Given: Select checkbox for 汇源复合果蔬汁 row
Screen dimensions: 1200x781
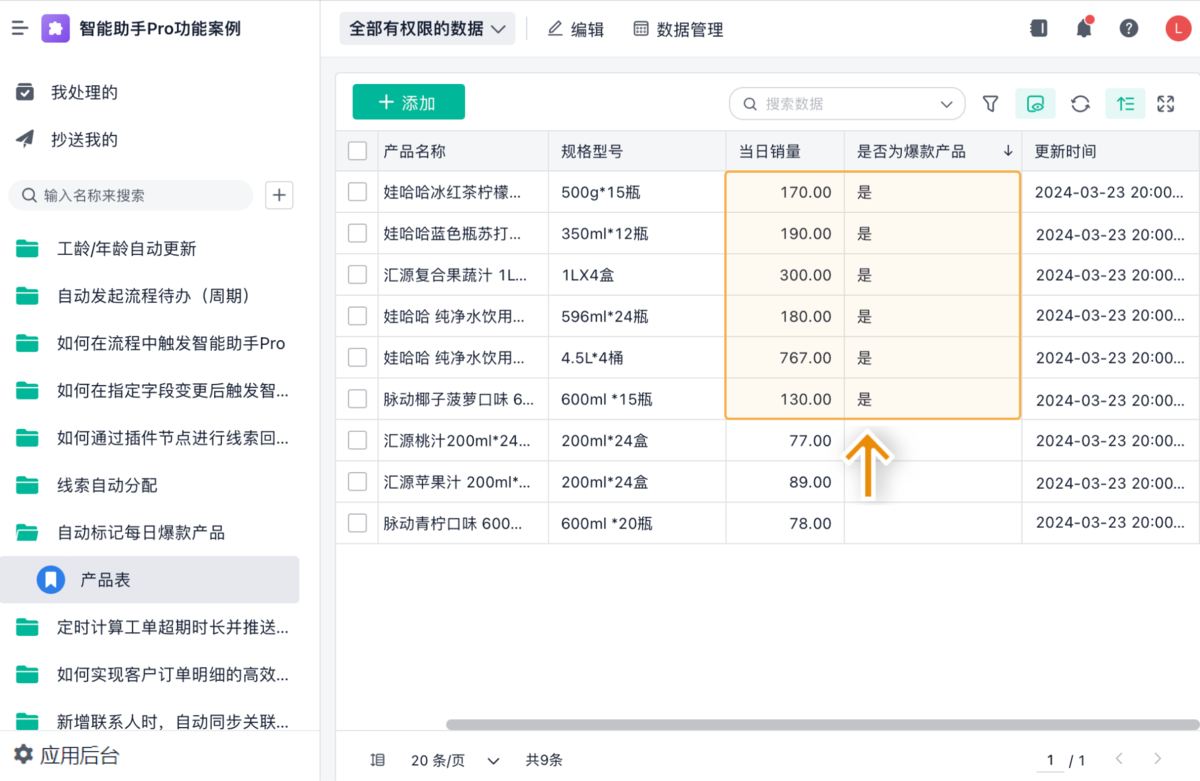Looking at the screenshot, I should coord(357,275).
